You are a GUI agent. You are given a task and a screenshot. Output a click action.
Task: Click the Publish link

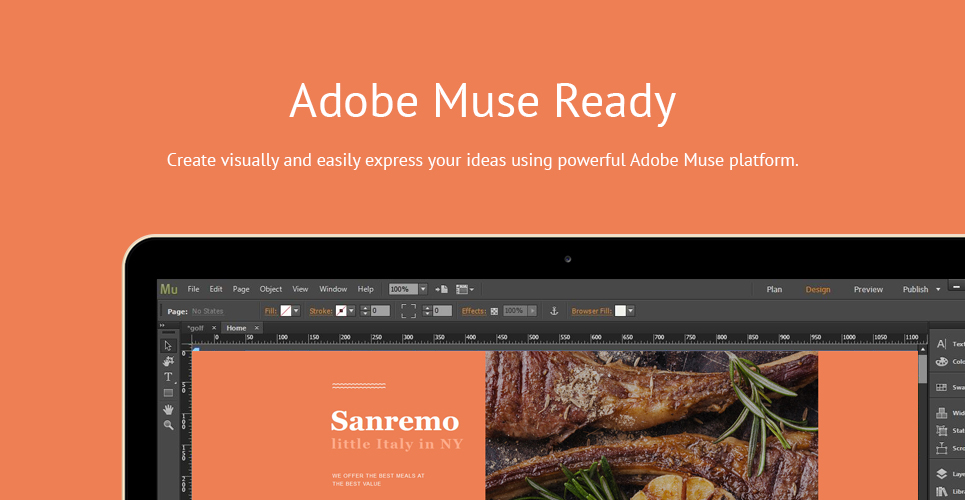click(x=916, y=289)
